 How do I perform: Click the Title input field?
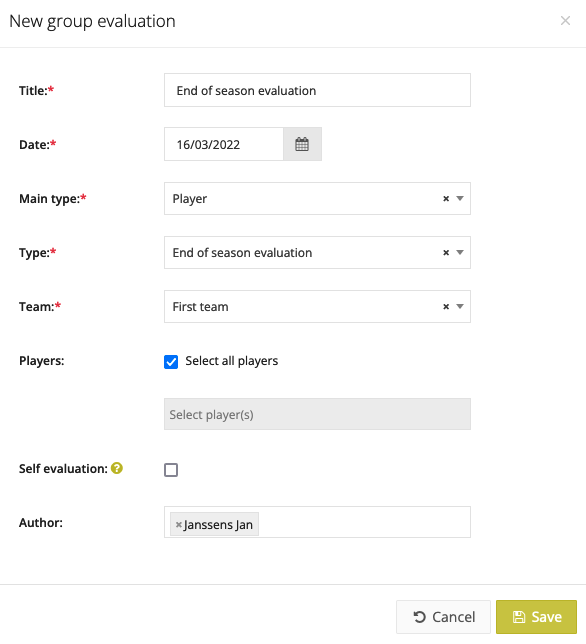pos(317,90)
